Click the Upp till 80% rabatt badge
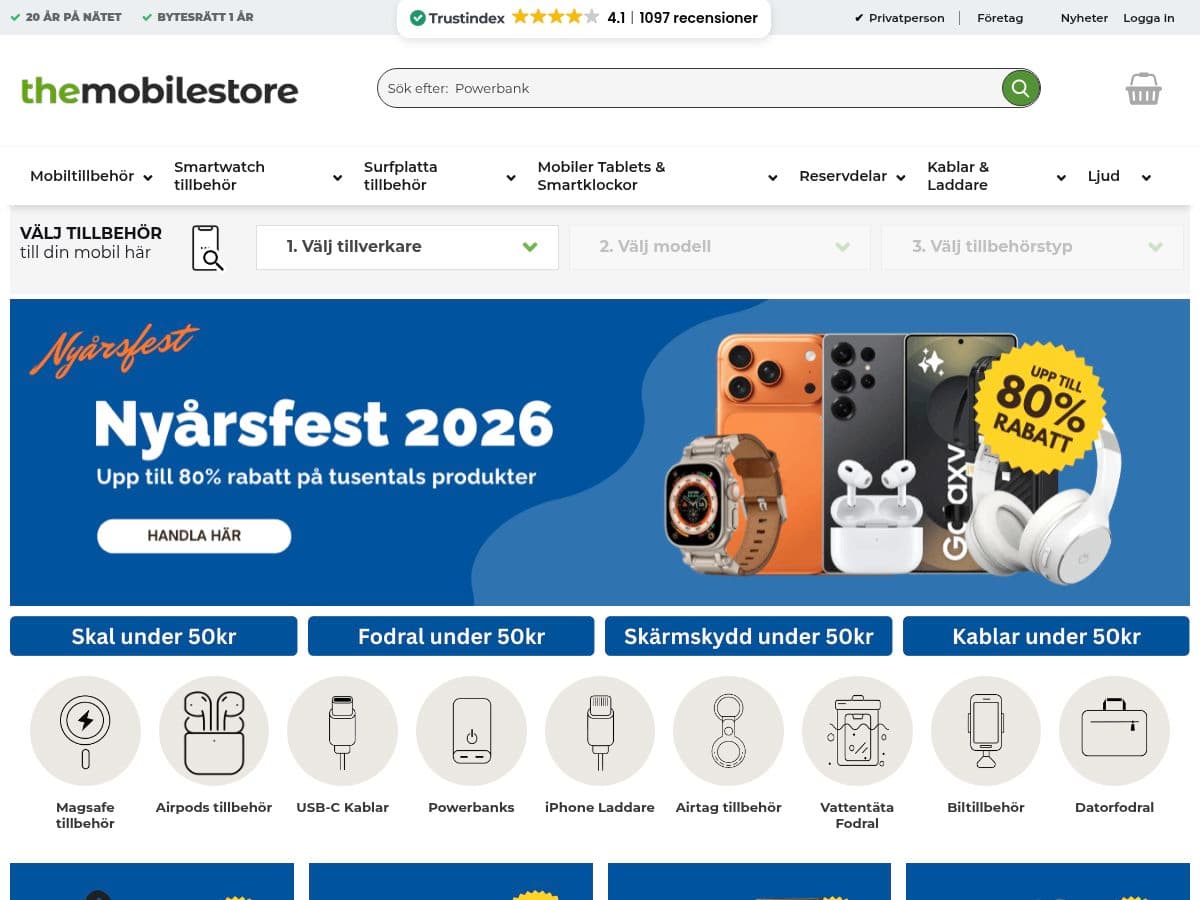 [x=1040, y=408]
